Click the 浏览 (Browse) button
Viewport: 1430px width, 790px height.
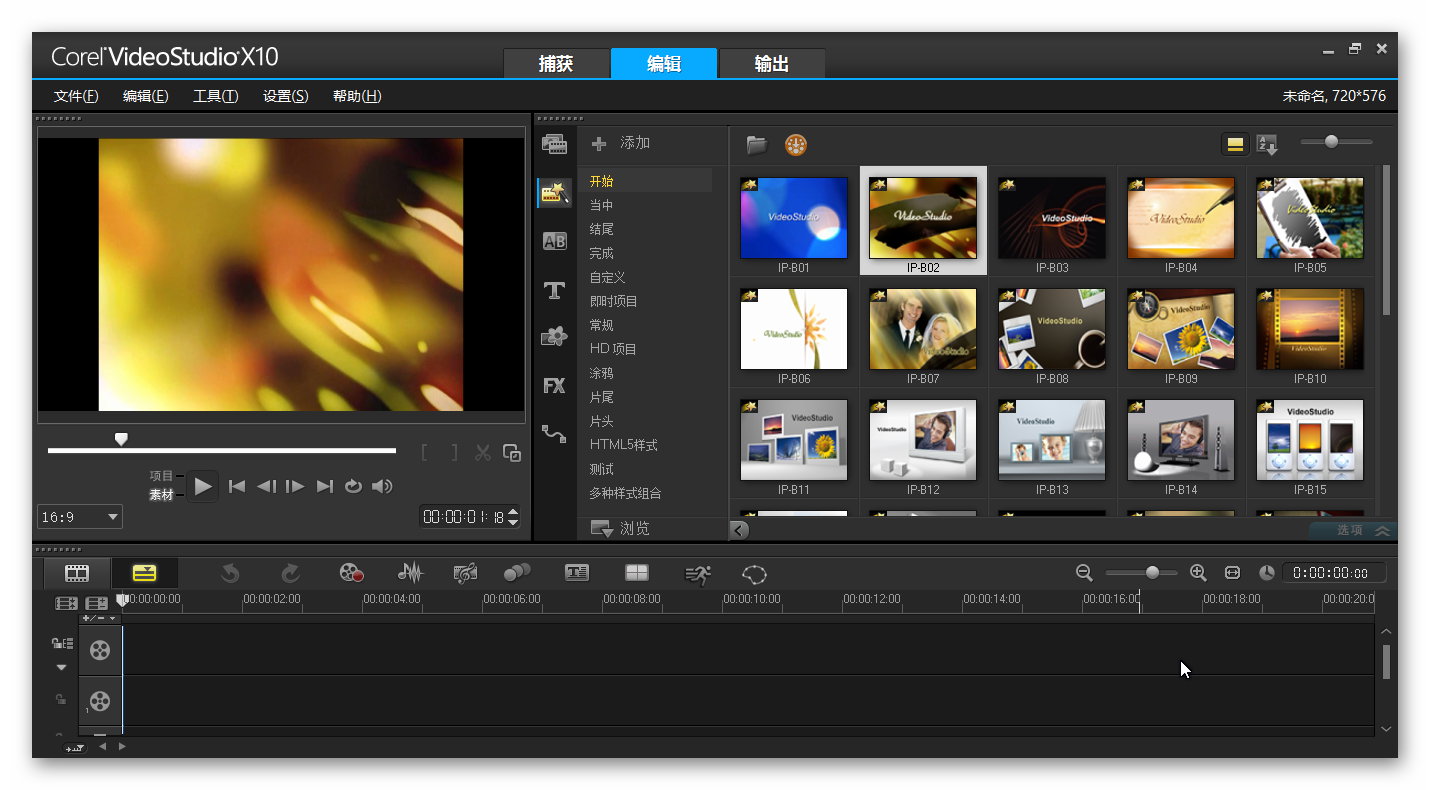(x=621, y=528)
